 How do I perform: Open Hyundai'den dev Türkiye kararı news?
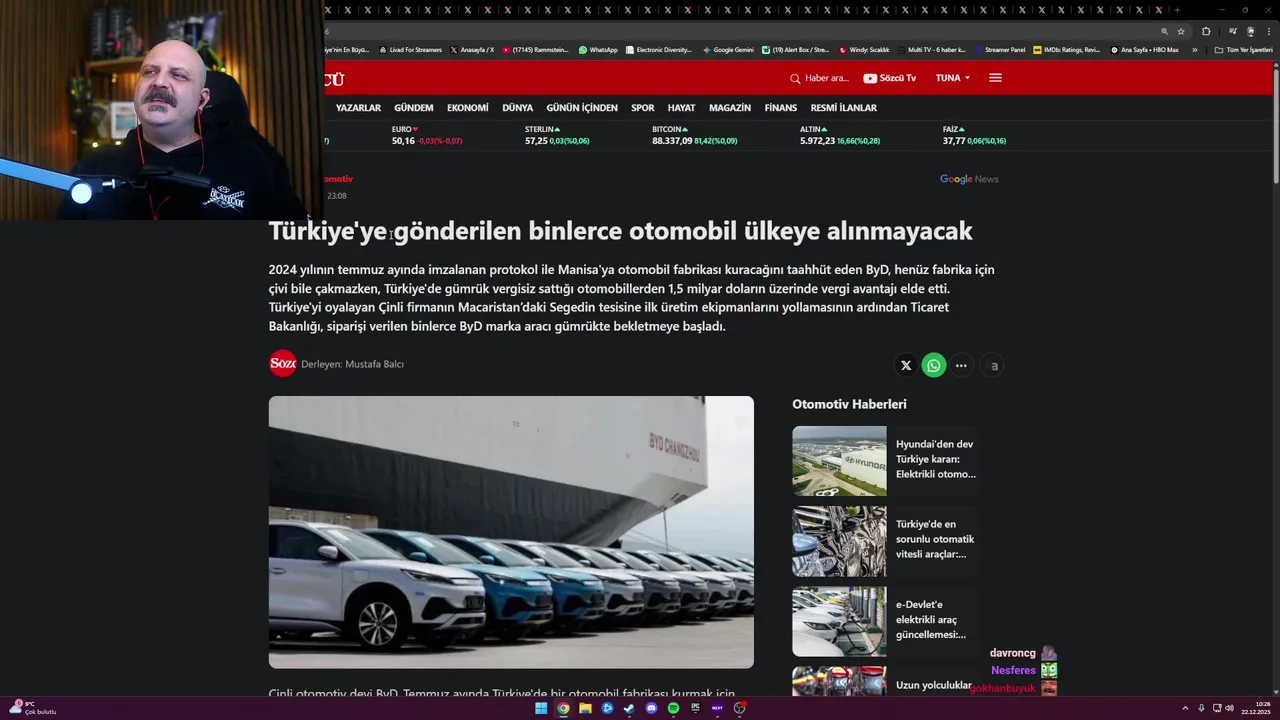[935, 459]
